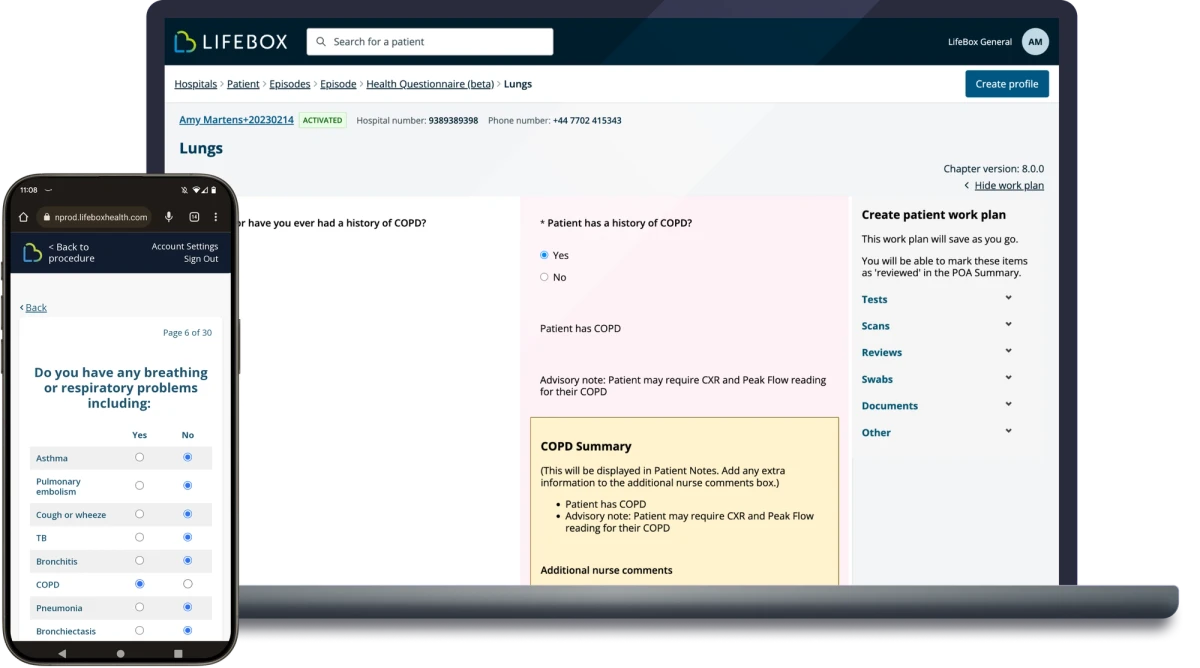Select No for COPD on the phone

point(187,584)
